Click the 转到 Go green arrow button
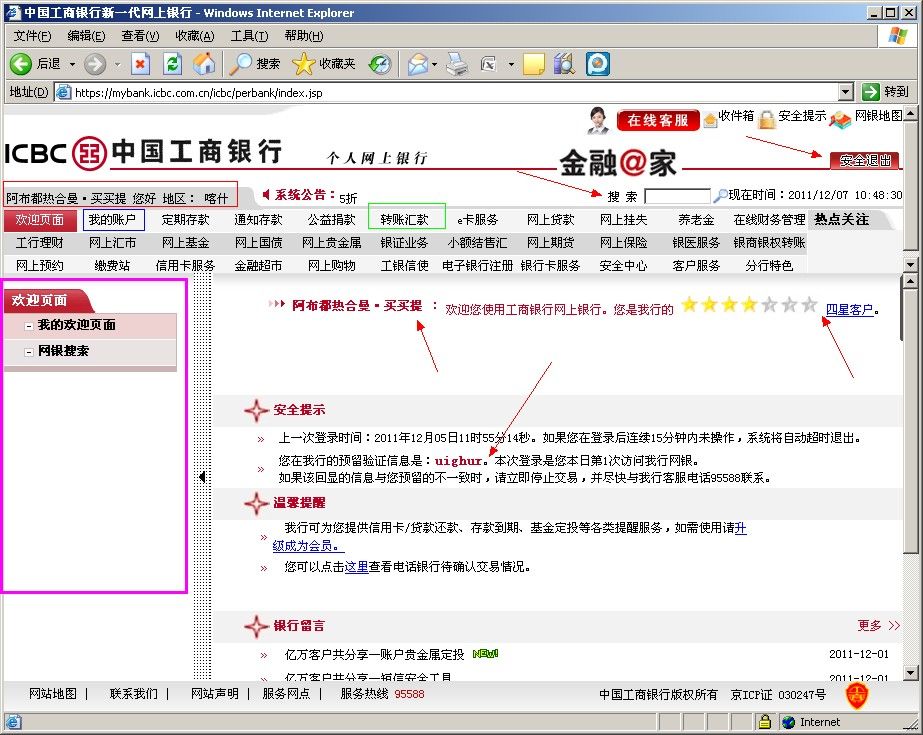Image resolution: width=923 pixels, height=735 pixels. [x=870, y=92]
